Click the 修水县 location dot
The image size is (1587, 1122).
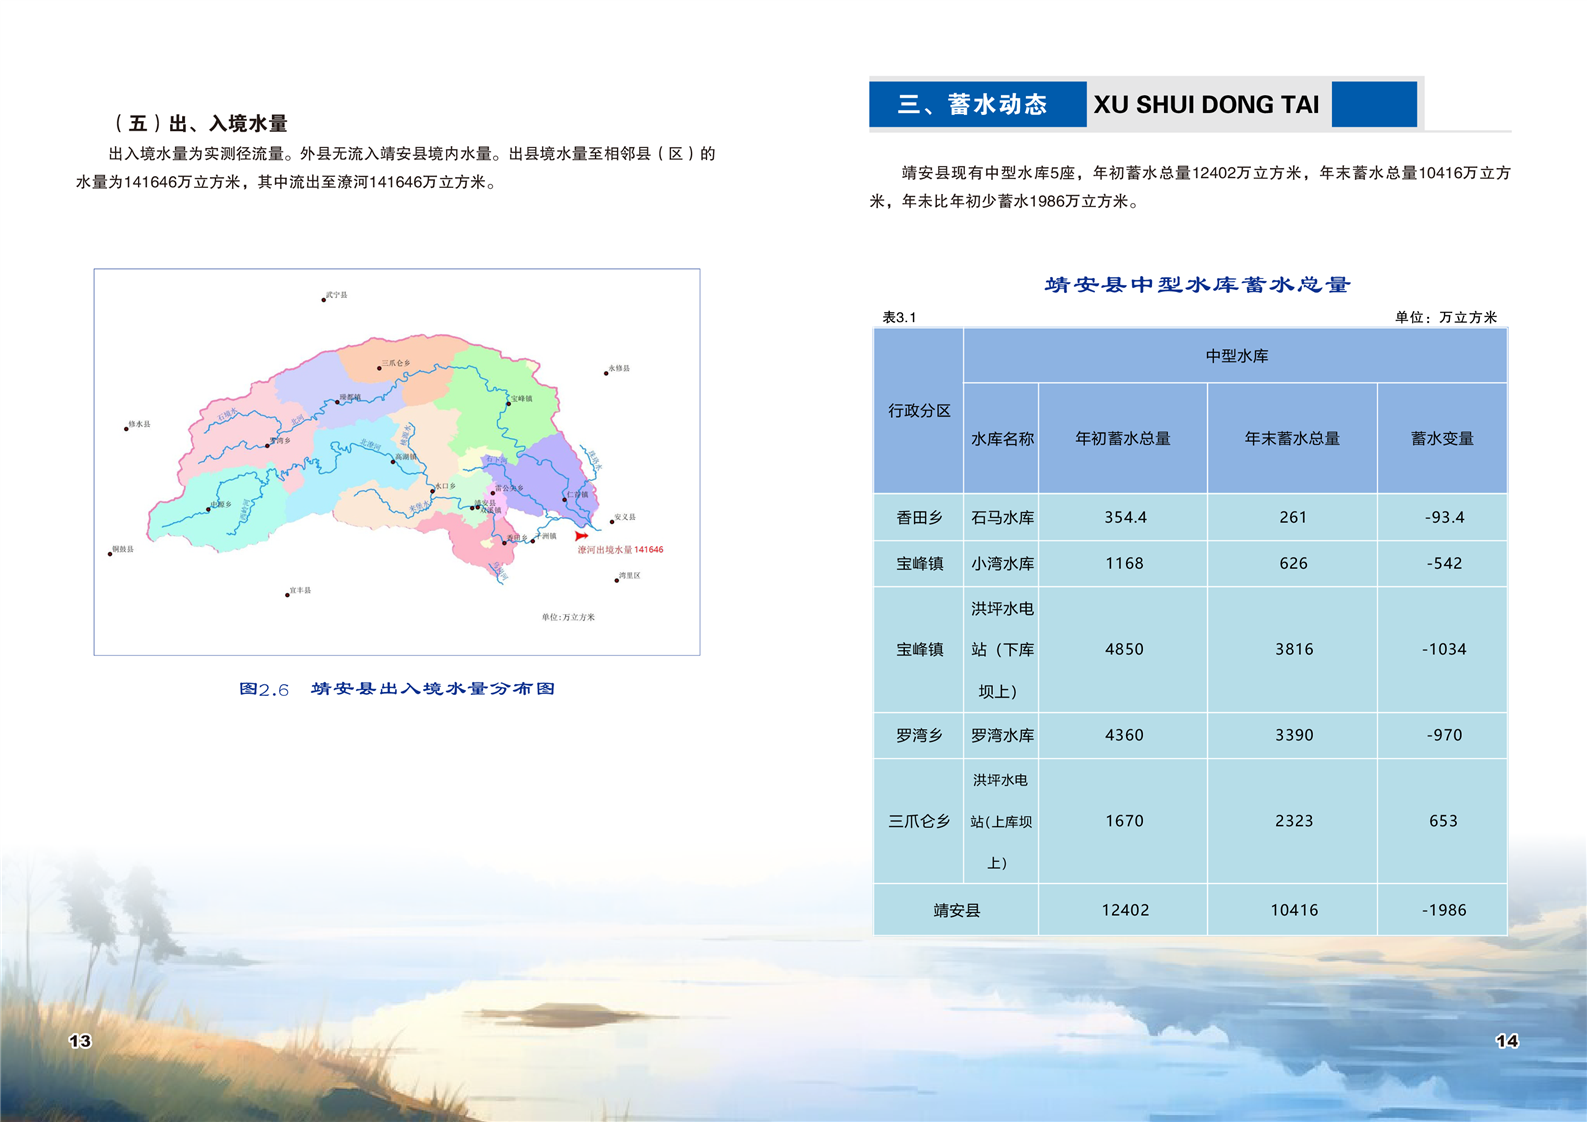[x=126, y=428]
